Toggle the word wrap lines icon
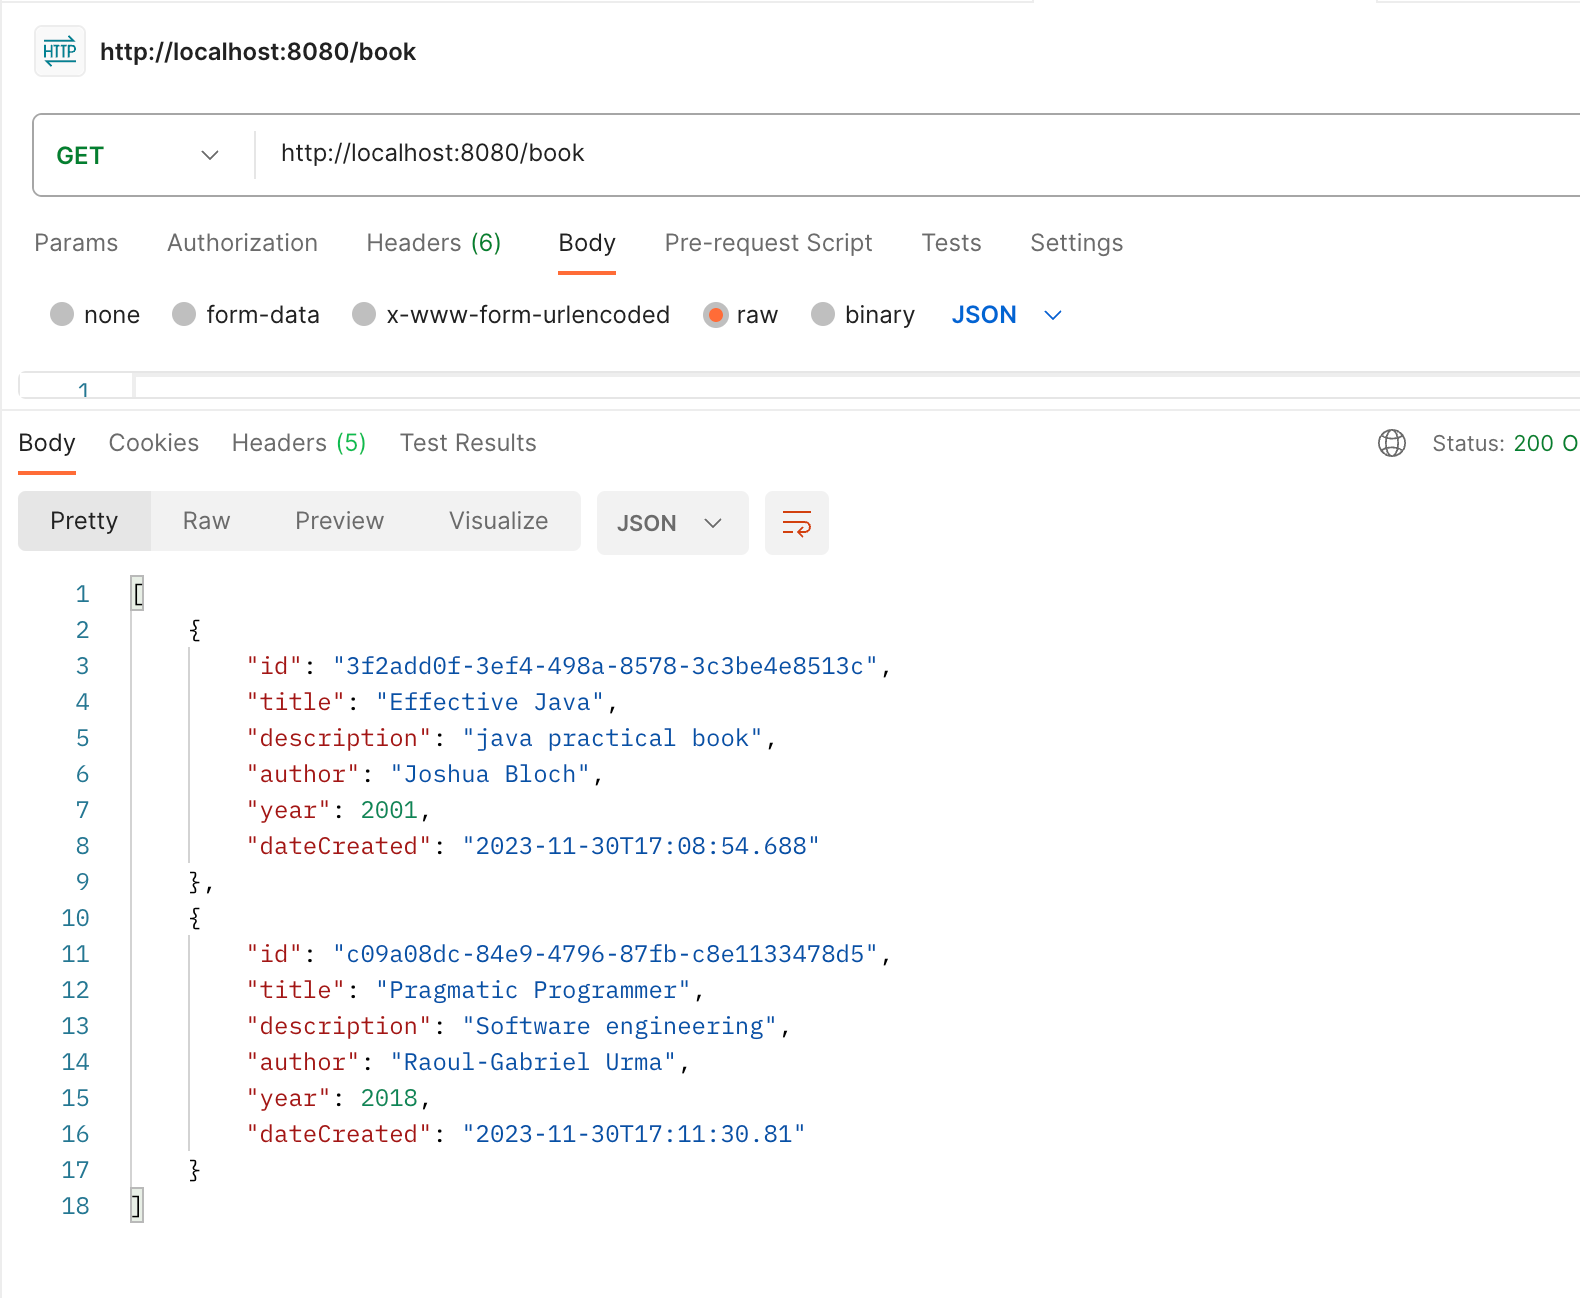Screen dimensions: 1580x1298 tap(797, 523)
